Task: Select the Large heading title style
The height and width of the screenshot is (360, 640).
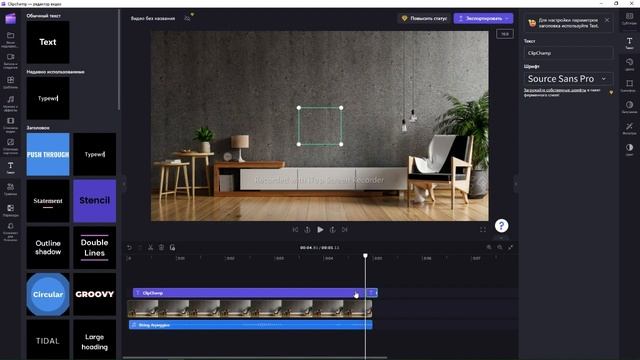Action: tap(95, 340)
